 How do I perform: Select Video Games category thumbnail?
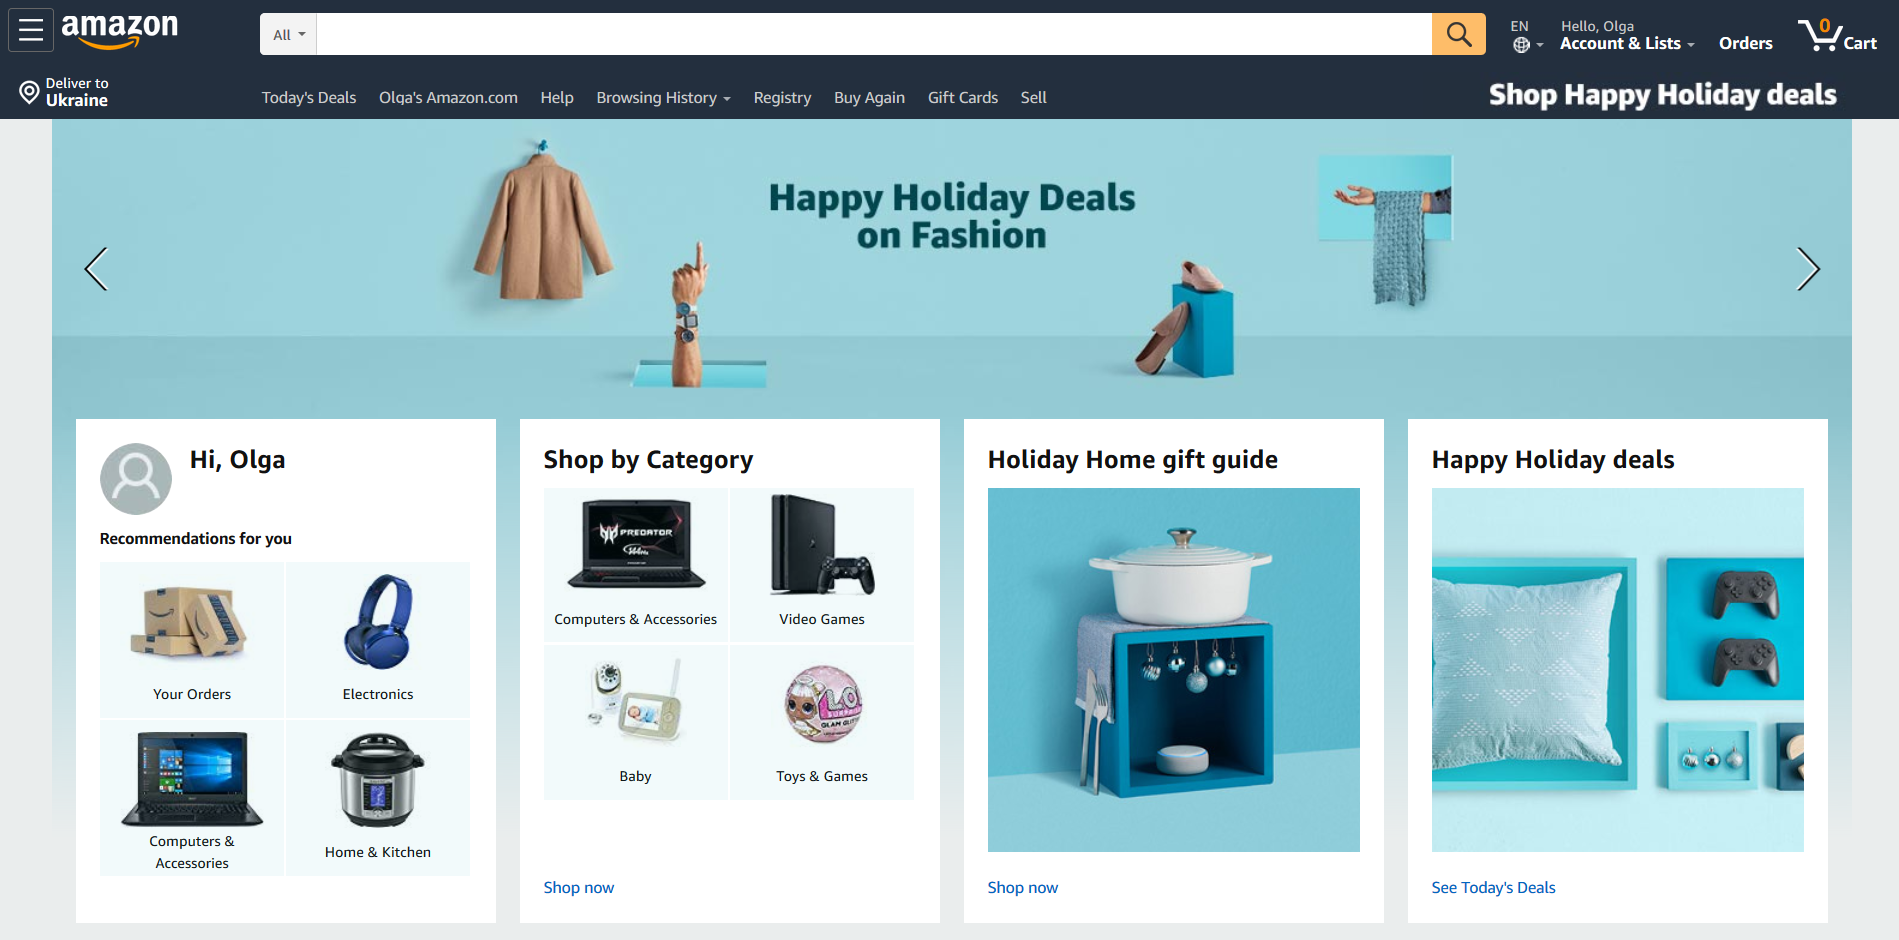[822, 564]
